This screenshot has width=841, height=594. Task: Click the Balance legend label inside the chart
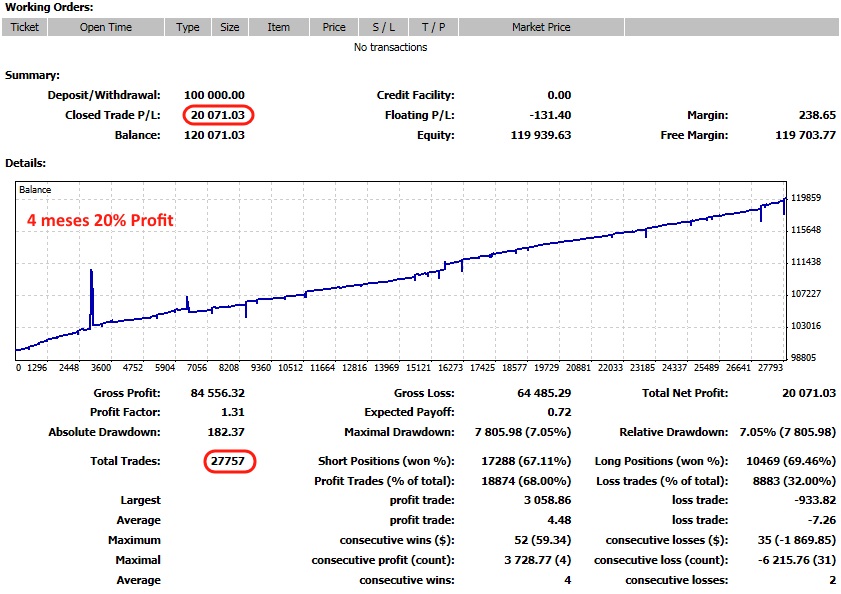point(35,189)
